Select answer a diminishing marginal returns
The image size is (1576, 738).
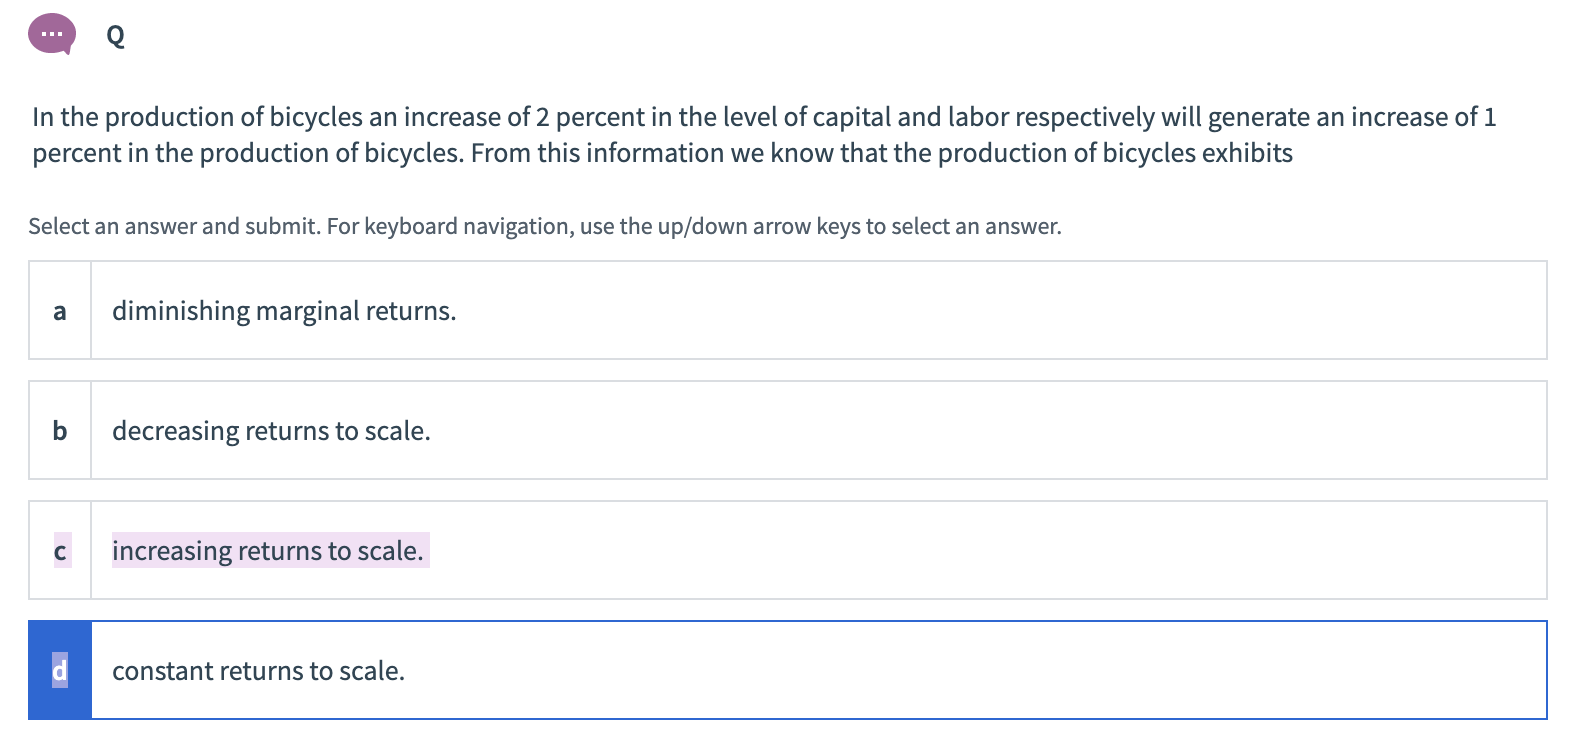click(x=788, y=310)
